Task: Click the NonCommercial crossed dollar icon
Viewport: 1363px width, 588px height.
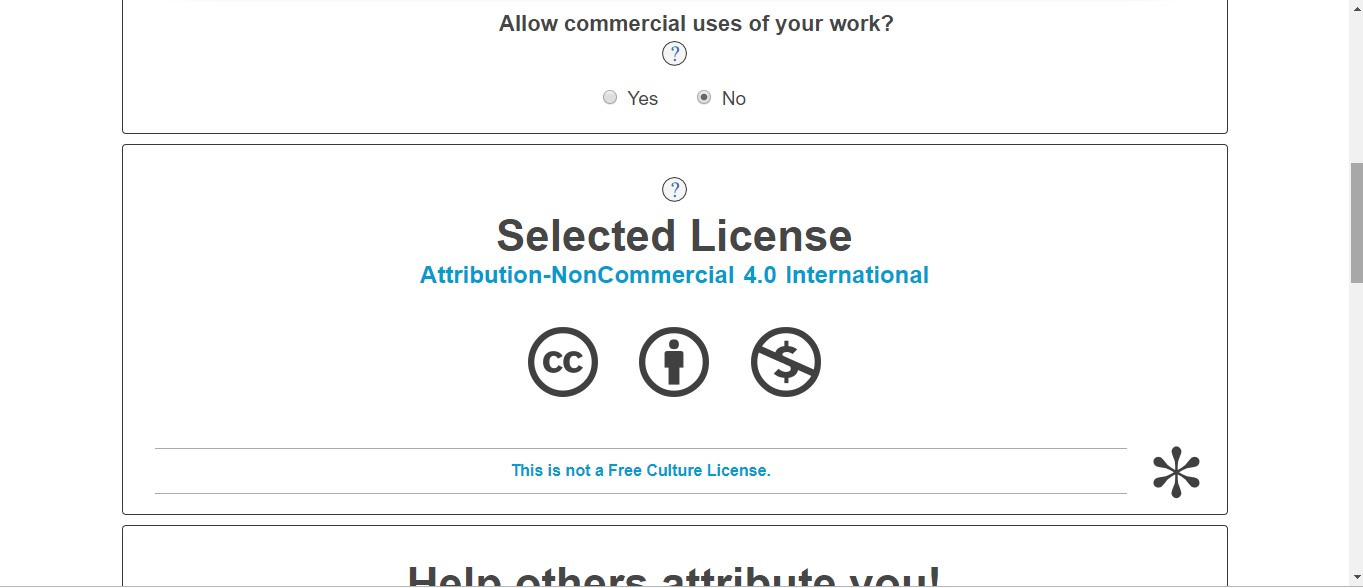Action: [x=786, y=362]
